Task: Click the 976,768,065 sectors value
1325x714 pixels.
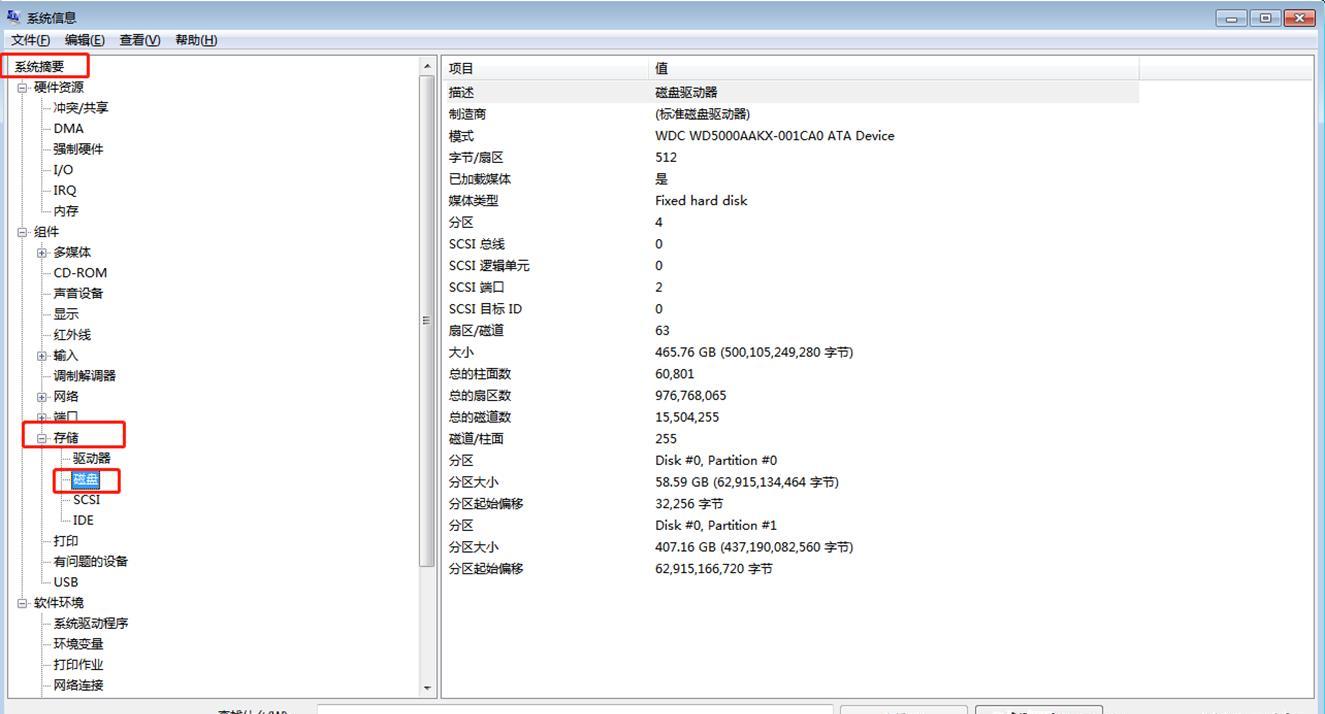Action: pos(691,395)
